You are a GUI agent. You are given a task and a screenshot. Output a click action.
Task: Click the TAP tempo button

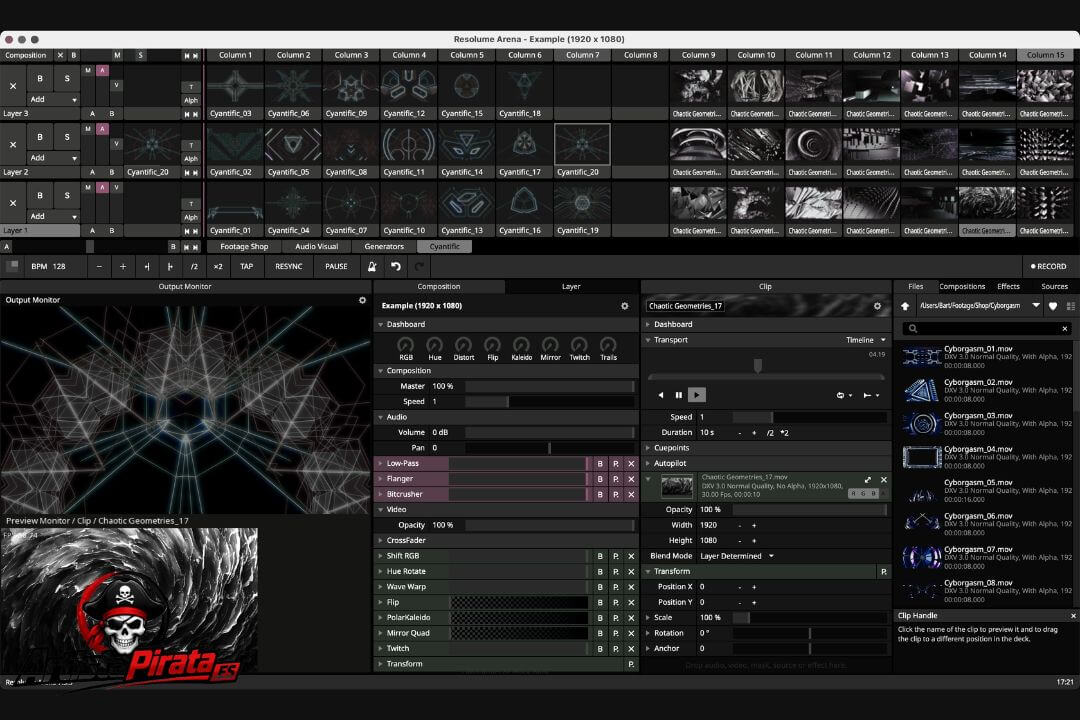(x=246, y=267)
